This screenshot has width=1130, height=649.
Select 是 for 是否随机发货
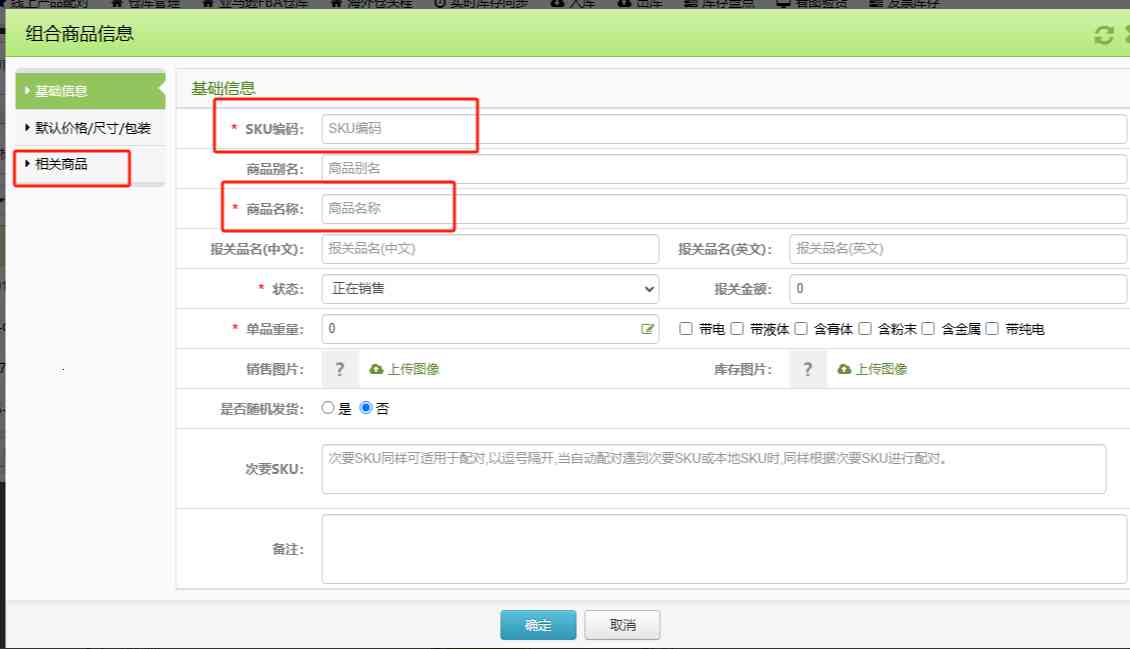pyautogui.click(x=327, y=407)
